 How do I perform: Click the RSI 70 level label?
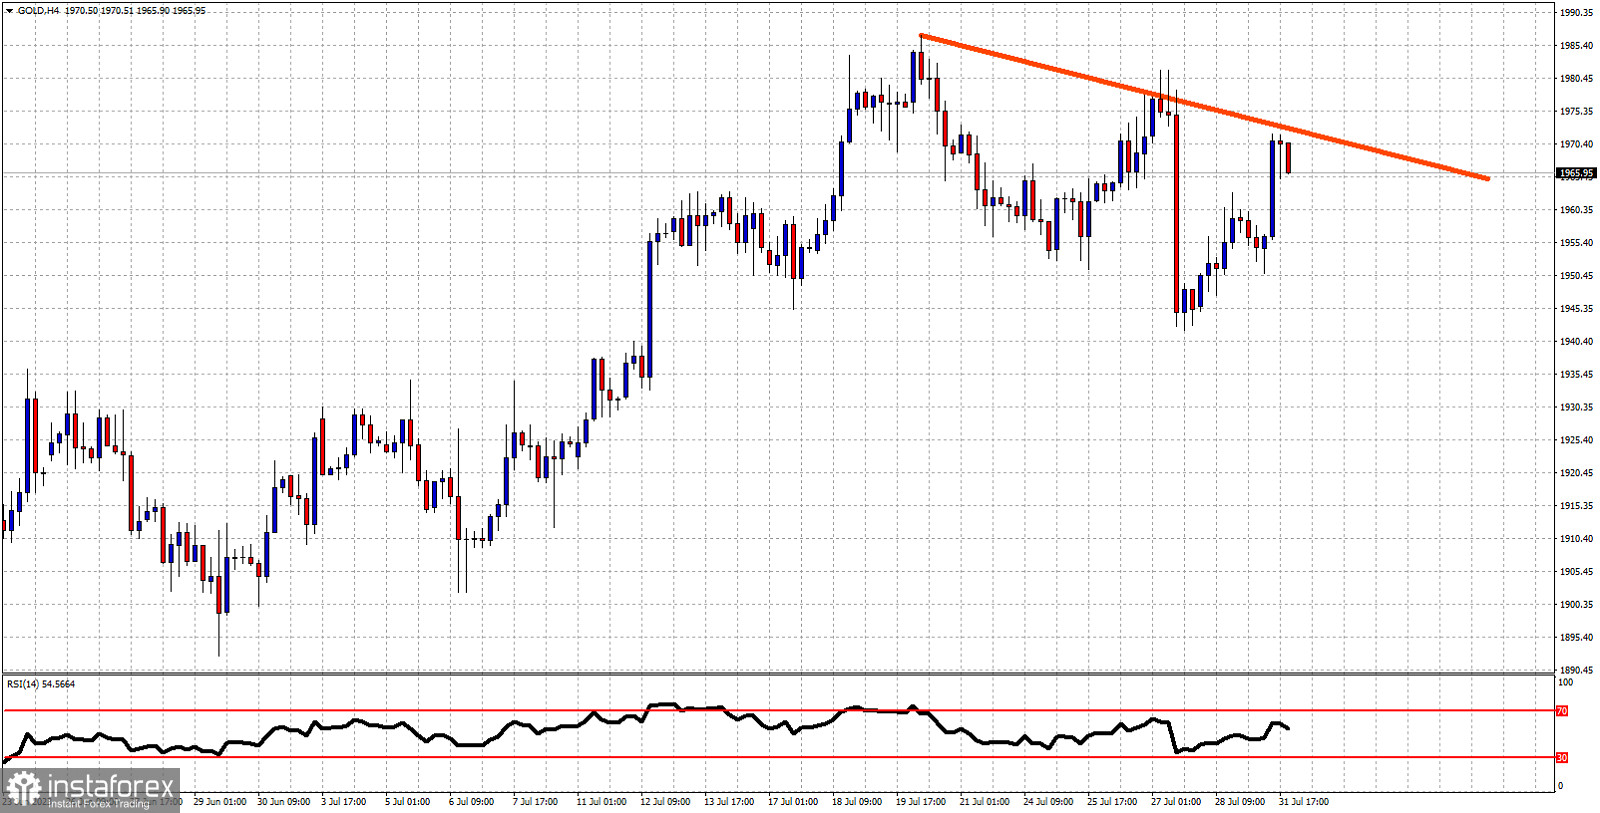[x=1562, y=711]
